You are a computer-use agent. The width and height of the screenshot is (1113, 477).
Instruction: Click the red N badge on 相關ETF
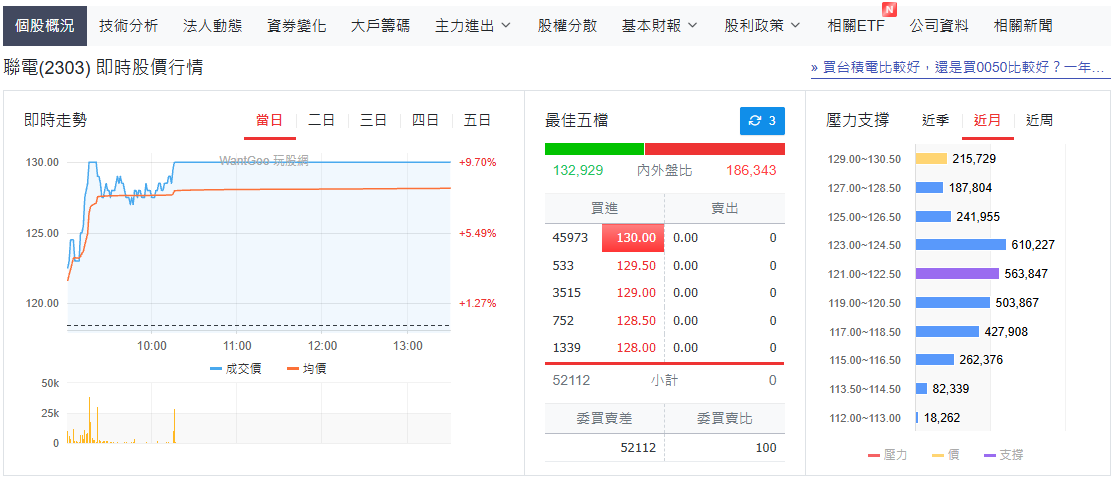pyautogui.click(x=888, y=10)
